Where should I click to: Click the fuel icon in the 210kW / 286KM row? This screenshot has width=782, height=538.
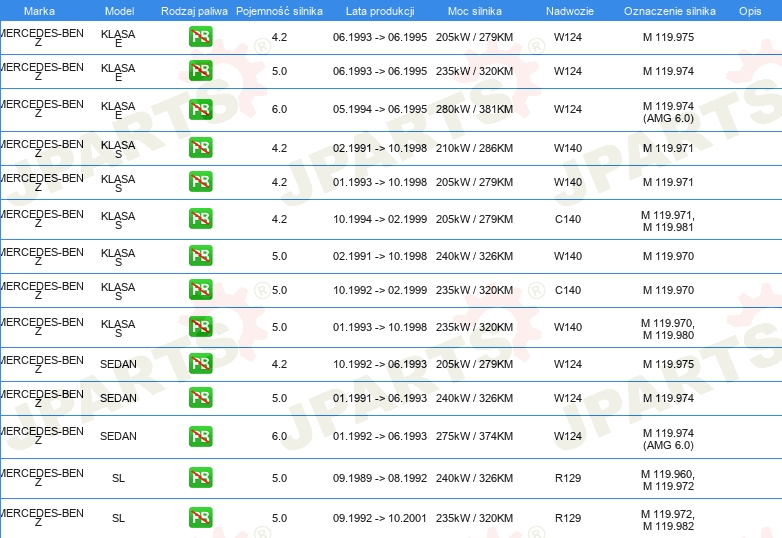[200, 148]
